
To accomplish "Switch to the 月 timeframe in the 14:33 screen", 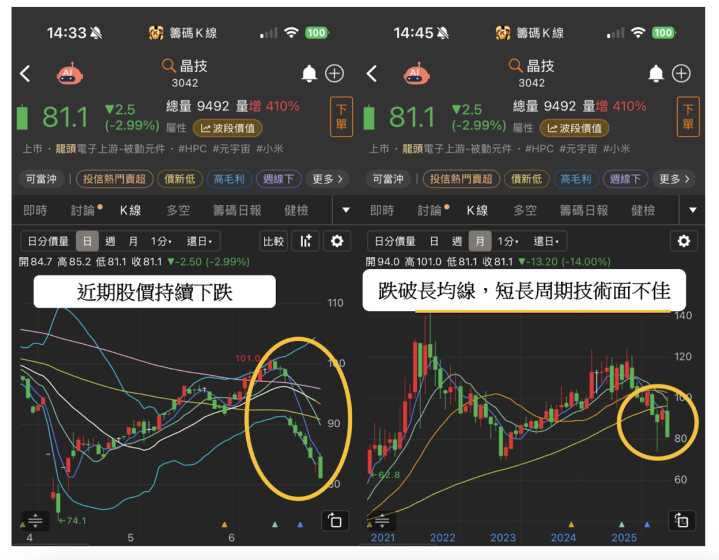I will pos(133,241).
